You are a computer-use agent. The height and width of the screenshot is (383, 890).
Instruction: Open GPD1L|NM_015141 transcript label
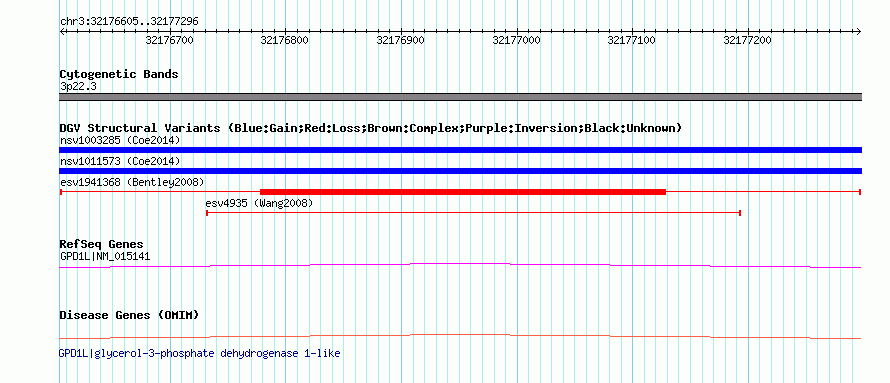105,256
